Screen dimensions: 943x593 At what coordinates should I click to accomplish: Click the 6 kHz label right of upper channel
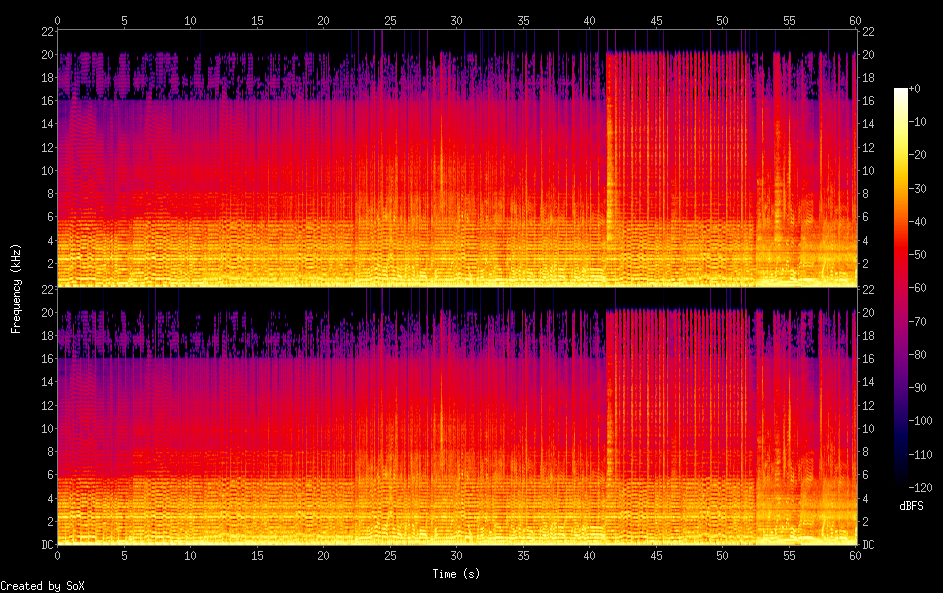[x=865, y=217]
